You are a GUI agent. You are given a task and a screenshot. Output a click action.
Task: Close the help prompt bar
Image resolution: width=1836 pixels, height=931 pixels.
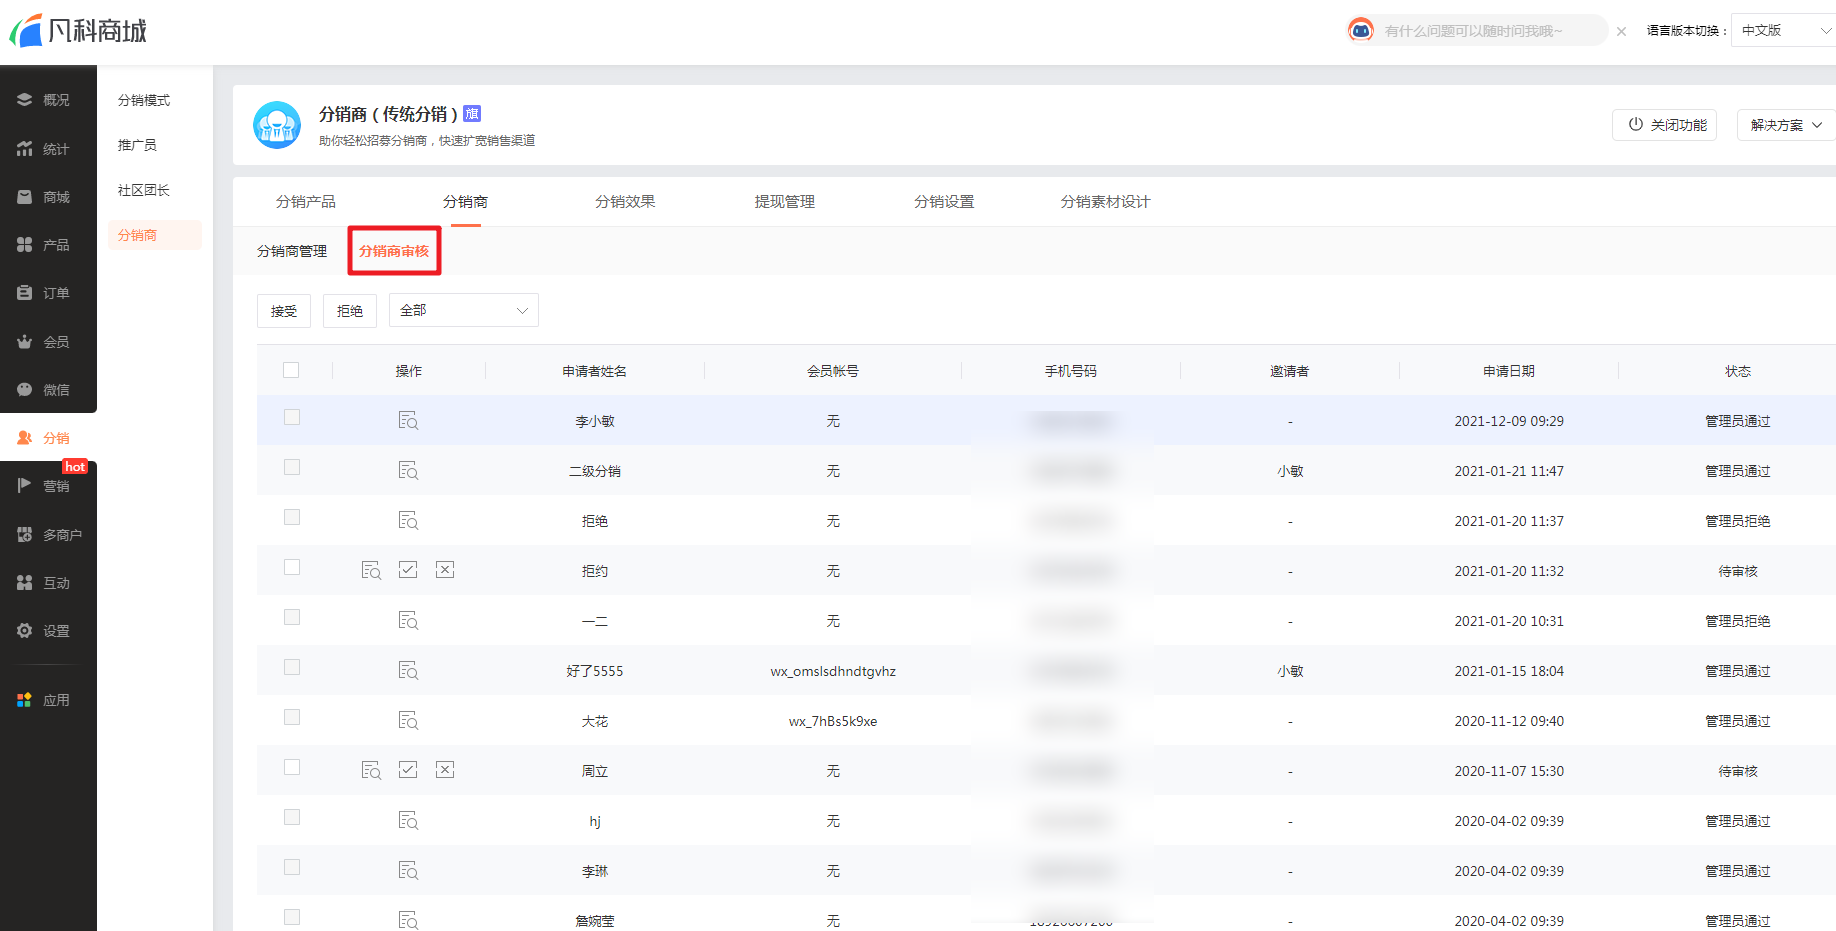coord(1621,31)
